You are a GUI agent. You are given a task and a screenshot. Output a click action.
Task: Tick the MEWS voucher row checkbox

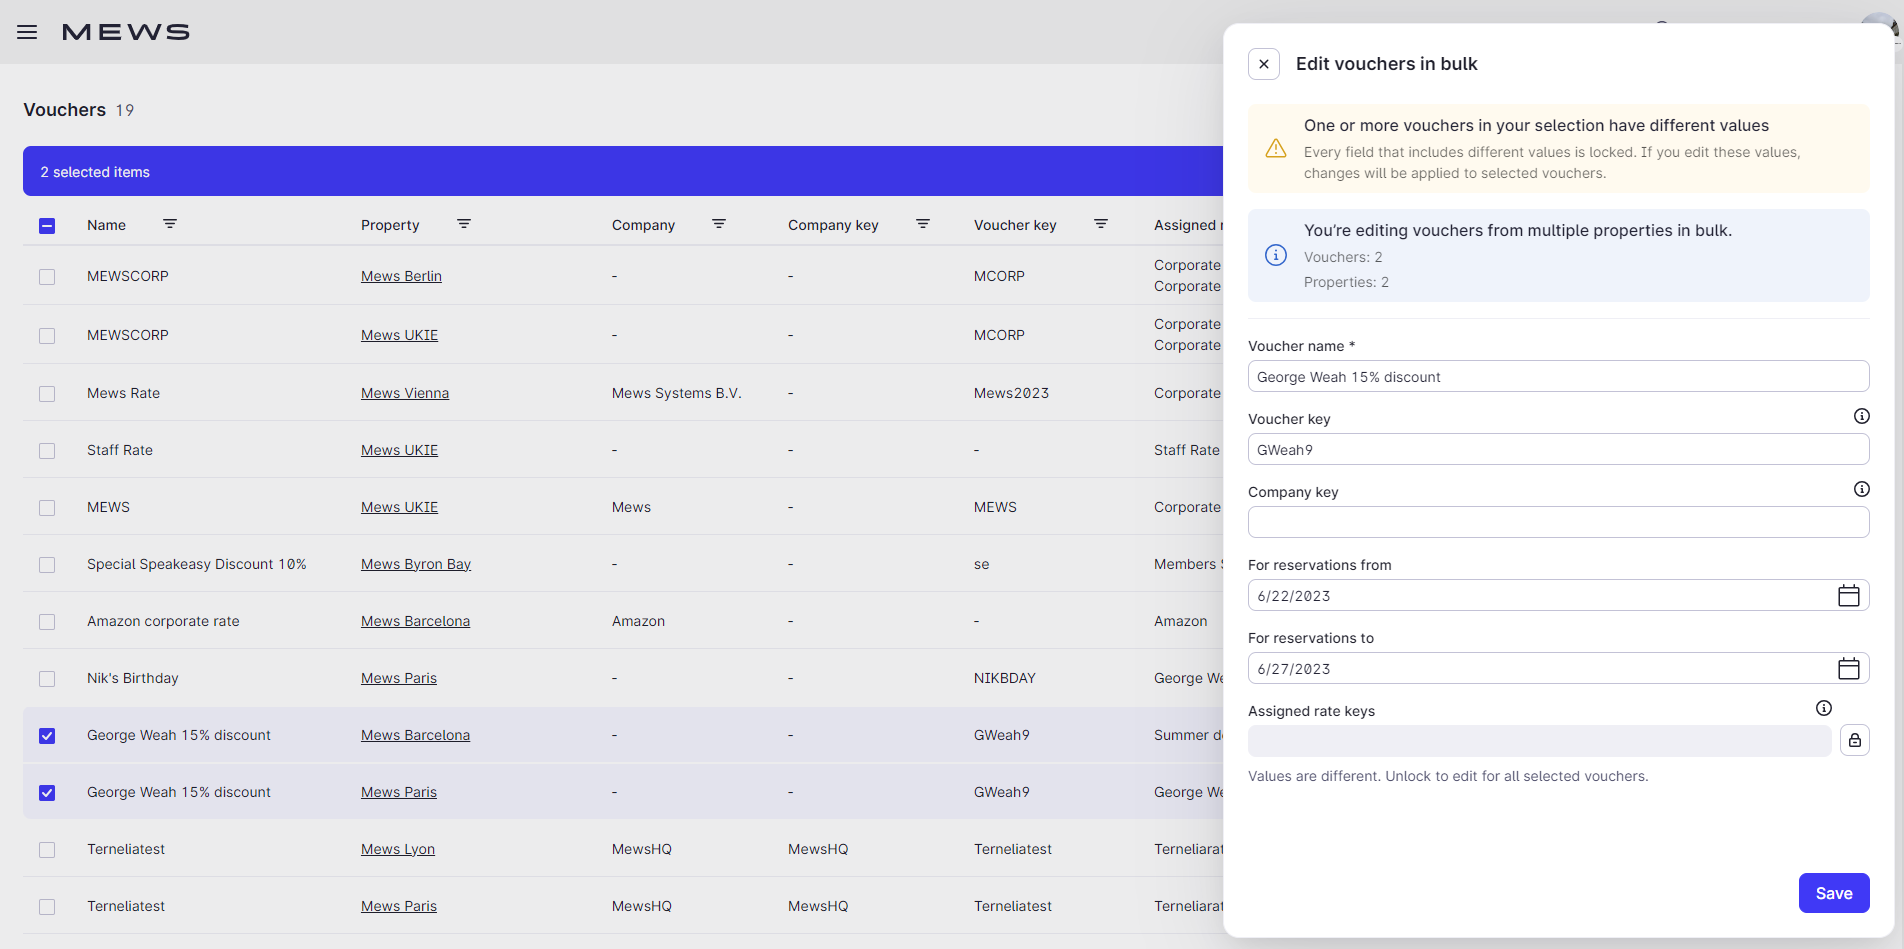pos(47,508)
